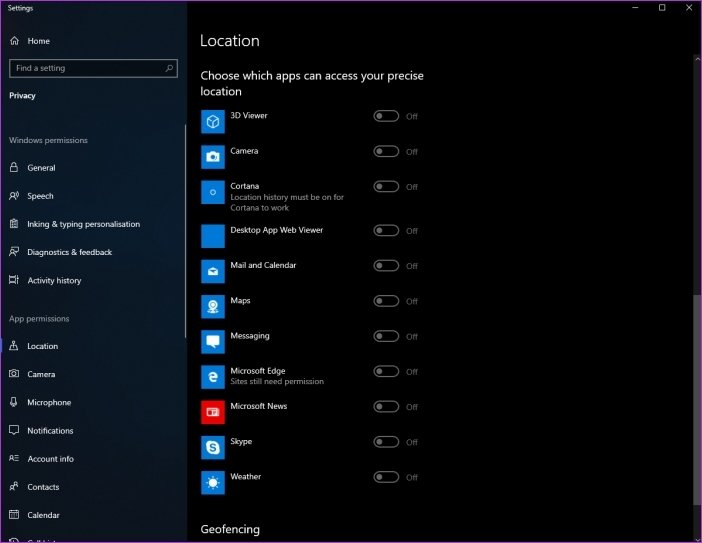Click the red Microsoft News icon
This screenshot has width=702, height=543.
click(213, 412)
